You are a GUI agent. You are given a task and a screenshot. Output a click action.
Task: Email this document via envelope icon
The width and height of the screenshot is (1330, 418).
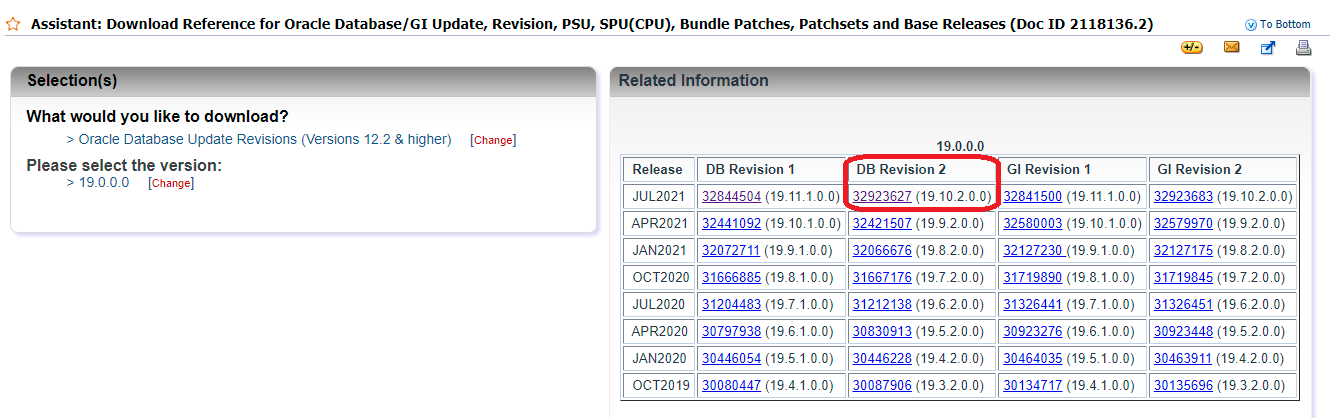pos(1232,47)
